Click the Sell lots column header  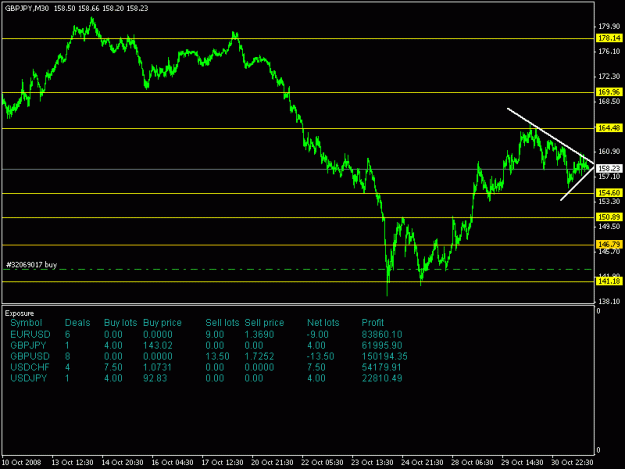pyautogui.click(x=222, y=323)
